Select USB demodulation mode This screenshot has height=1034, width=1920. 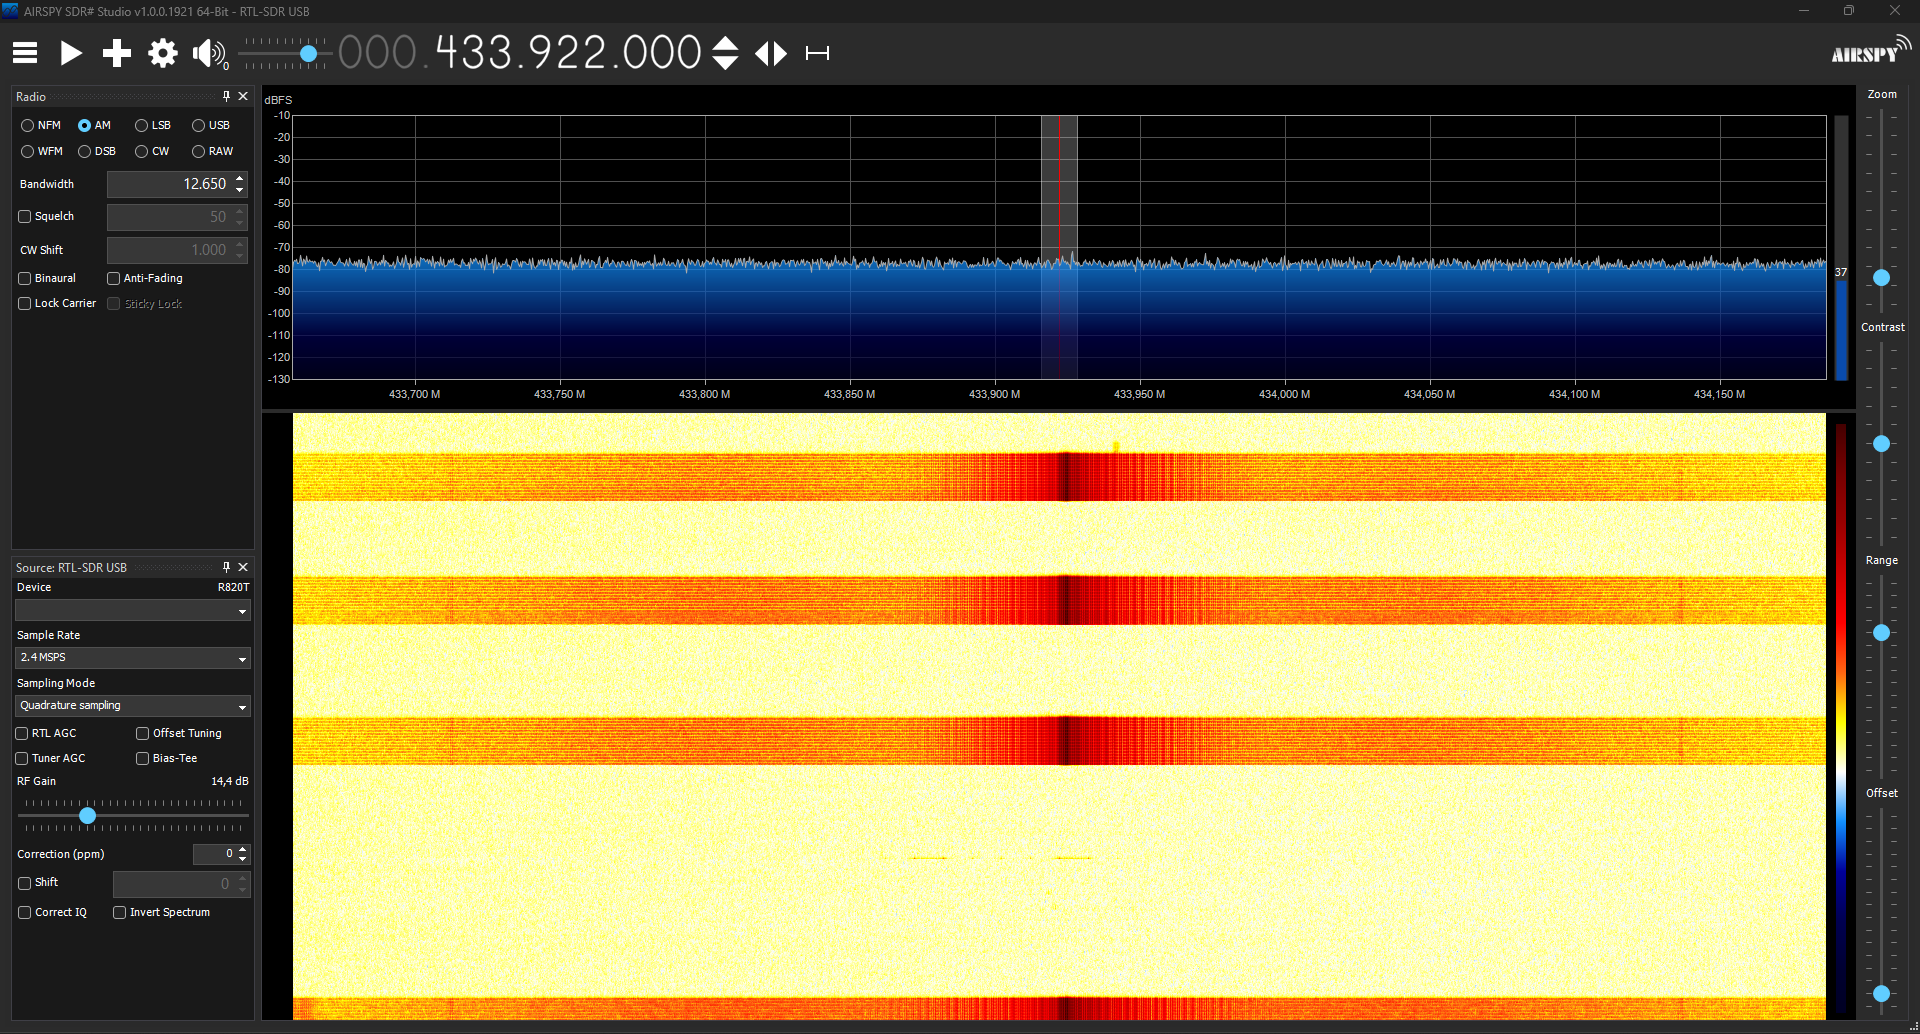click(211, 125)
